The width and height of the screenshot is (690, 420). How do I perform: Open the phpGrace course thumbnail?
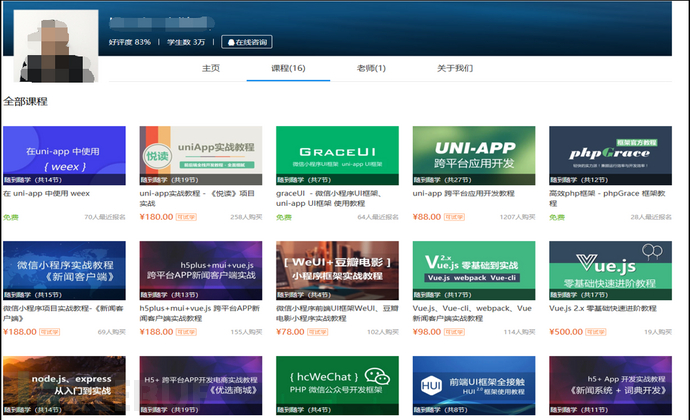click(610, 155)
